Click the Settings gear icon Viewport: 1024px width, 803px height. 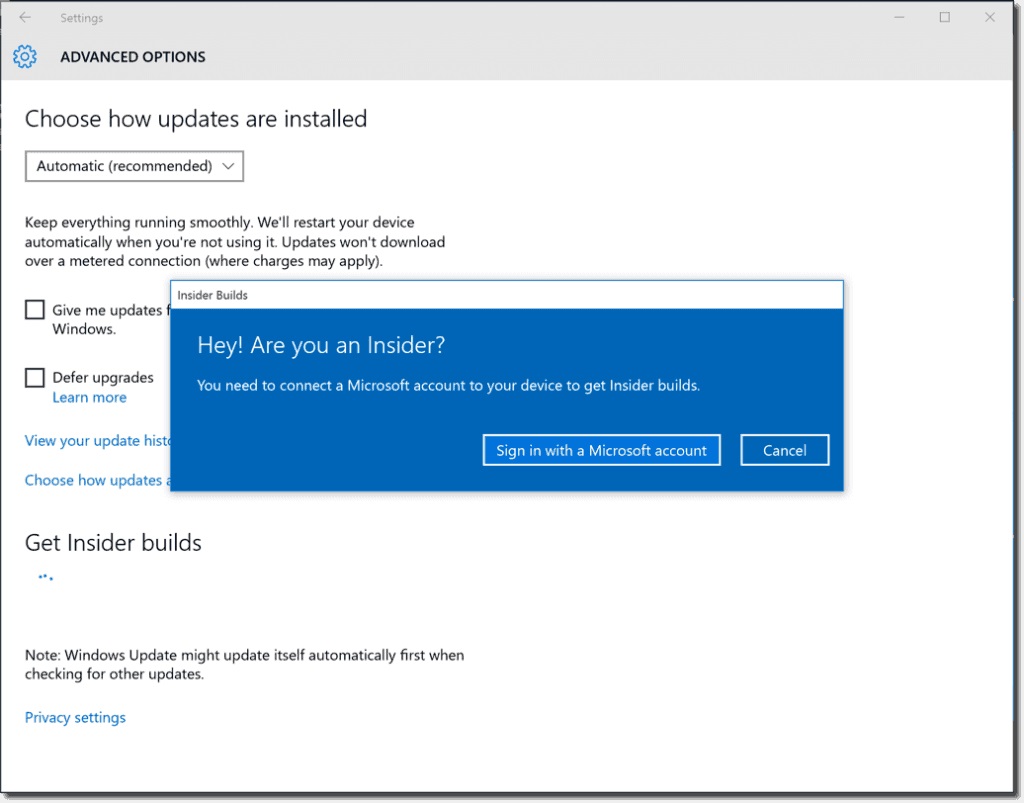(25, 57)
